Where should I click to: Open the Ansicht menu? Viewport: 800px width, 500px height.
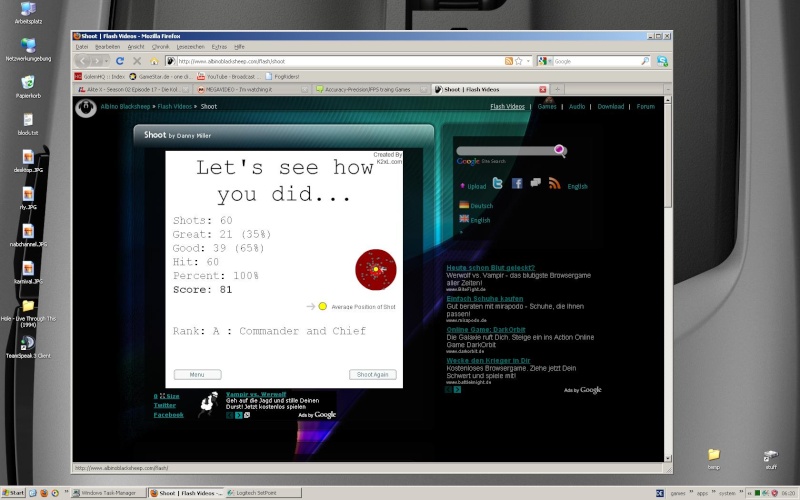(136, 46)
